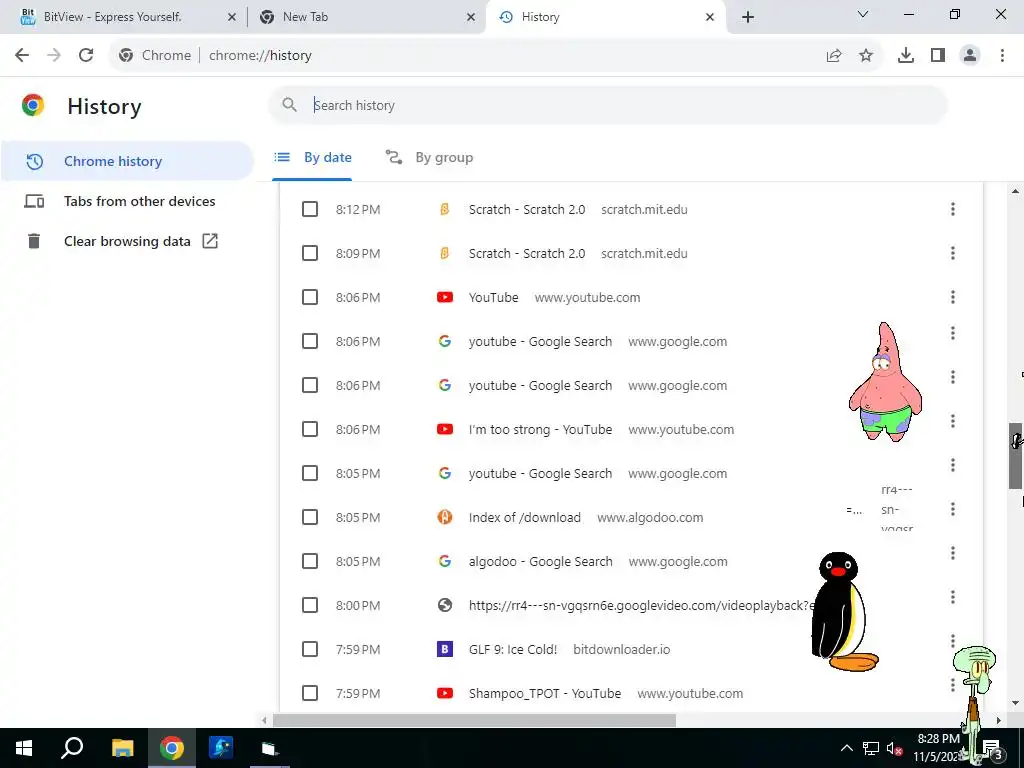Select Chrome history in sidebar

coord(127,161)
